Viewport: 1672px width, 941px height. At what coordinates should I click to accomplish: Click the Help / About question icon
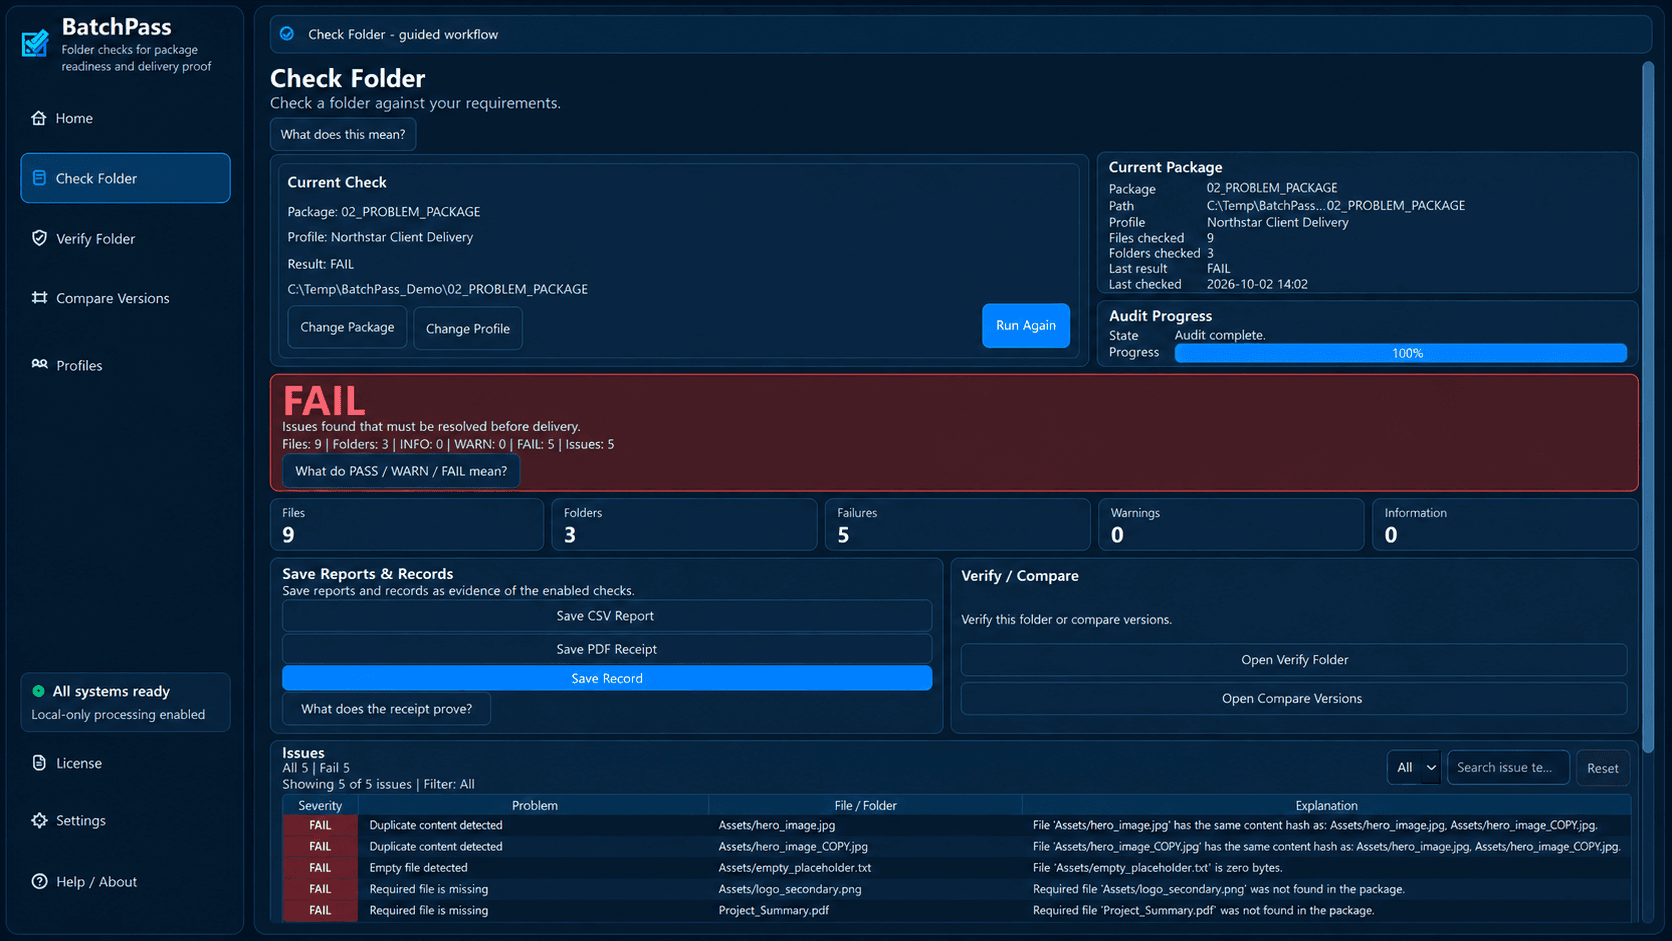tap(39, 881)
